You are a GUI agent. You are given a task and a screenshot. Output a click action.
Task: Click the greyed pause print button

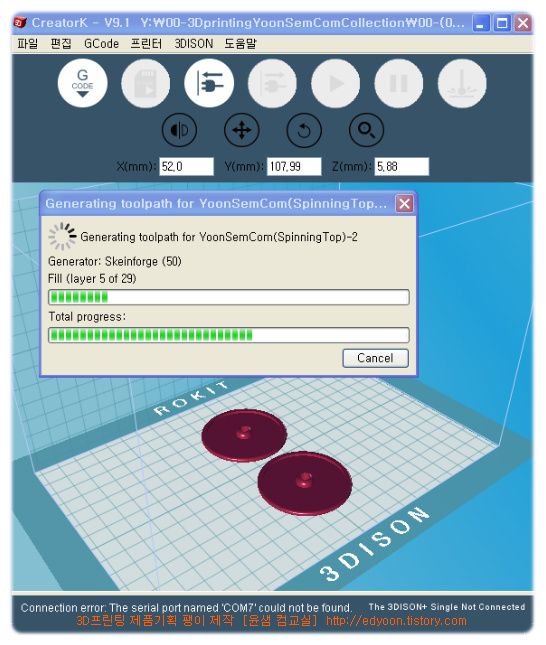(399, 83)
